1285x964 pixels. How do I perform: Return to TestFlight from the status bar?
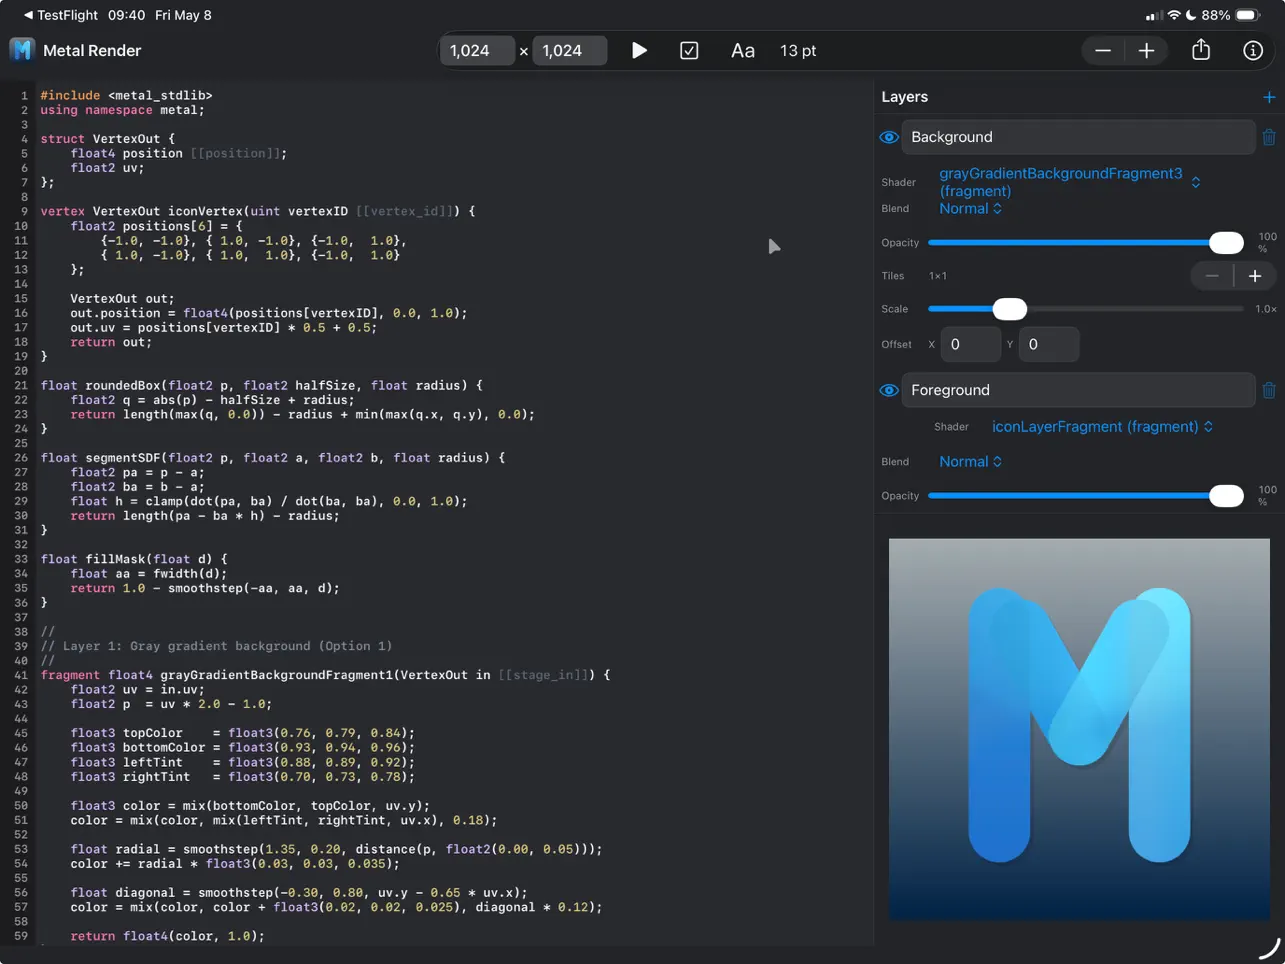(x=60, y=15)
